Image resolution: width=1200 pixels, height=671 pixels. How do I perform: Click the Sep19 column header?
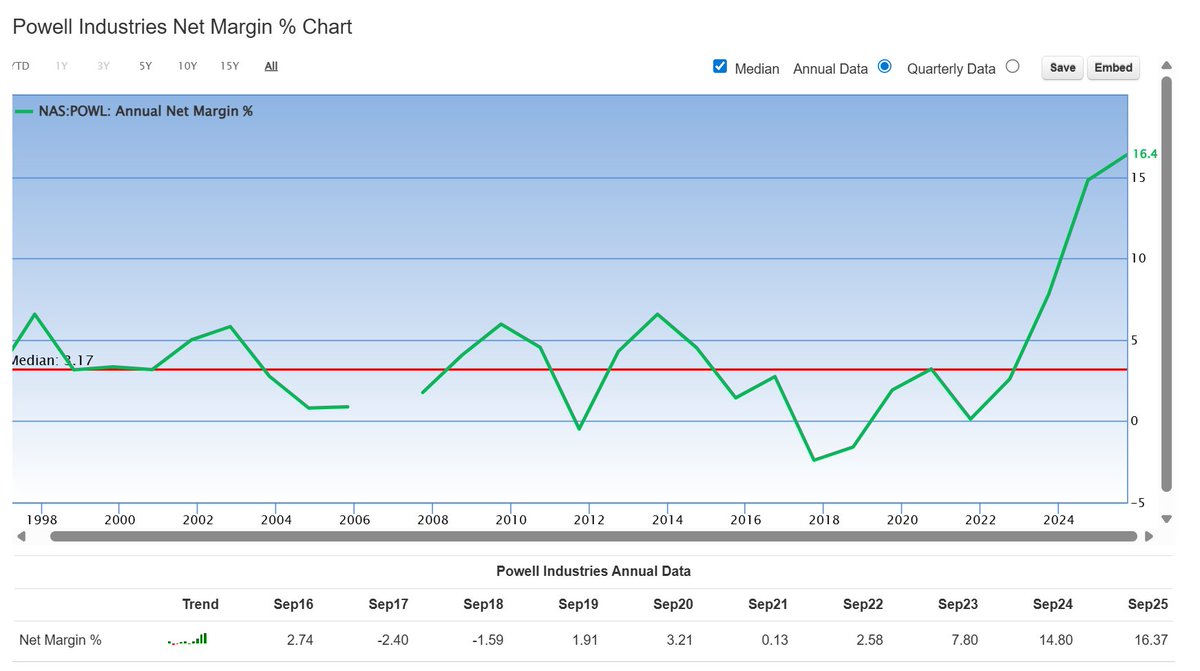578,604
